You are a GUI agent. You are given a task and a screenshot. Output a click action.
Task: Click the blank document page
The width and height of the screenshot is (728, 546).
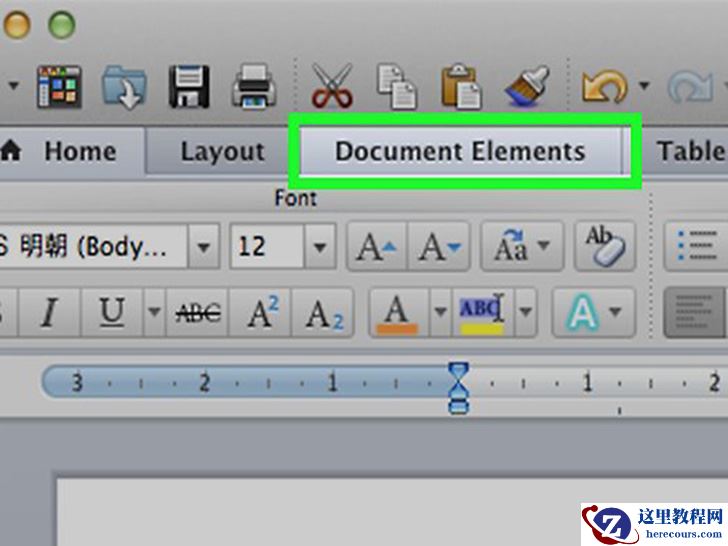392,513
